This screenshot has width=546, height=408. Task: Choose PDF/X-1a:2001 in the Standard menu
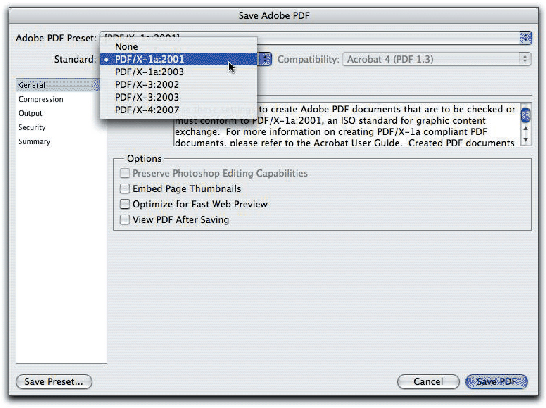[x=178, y=59]
